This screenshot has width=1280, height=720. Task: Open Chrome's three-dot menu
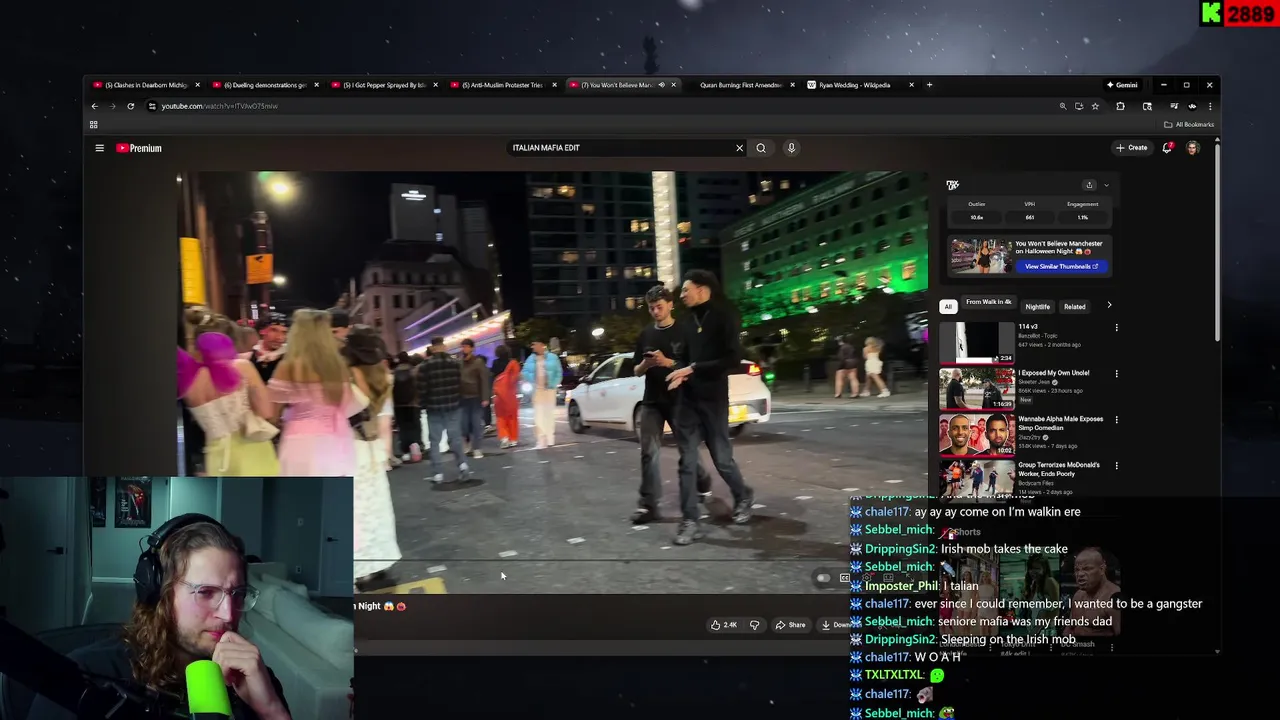[1210, 106]
